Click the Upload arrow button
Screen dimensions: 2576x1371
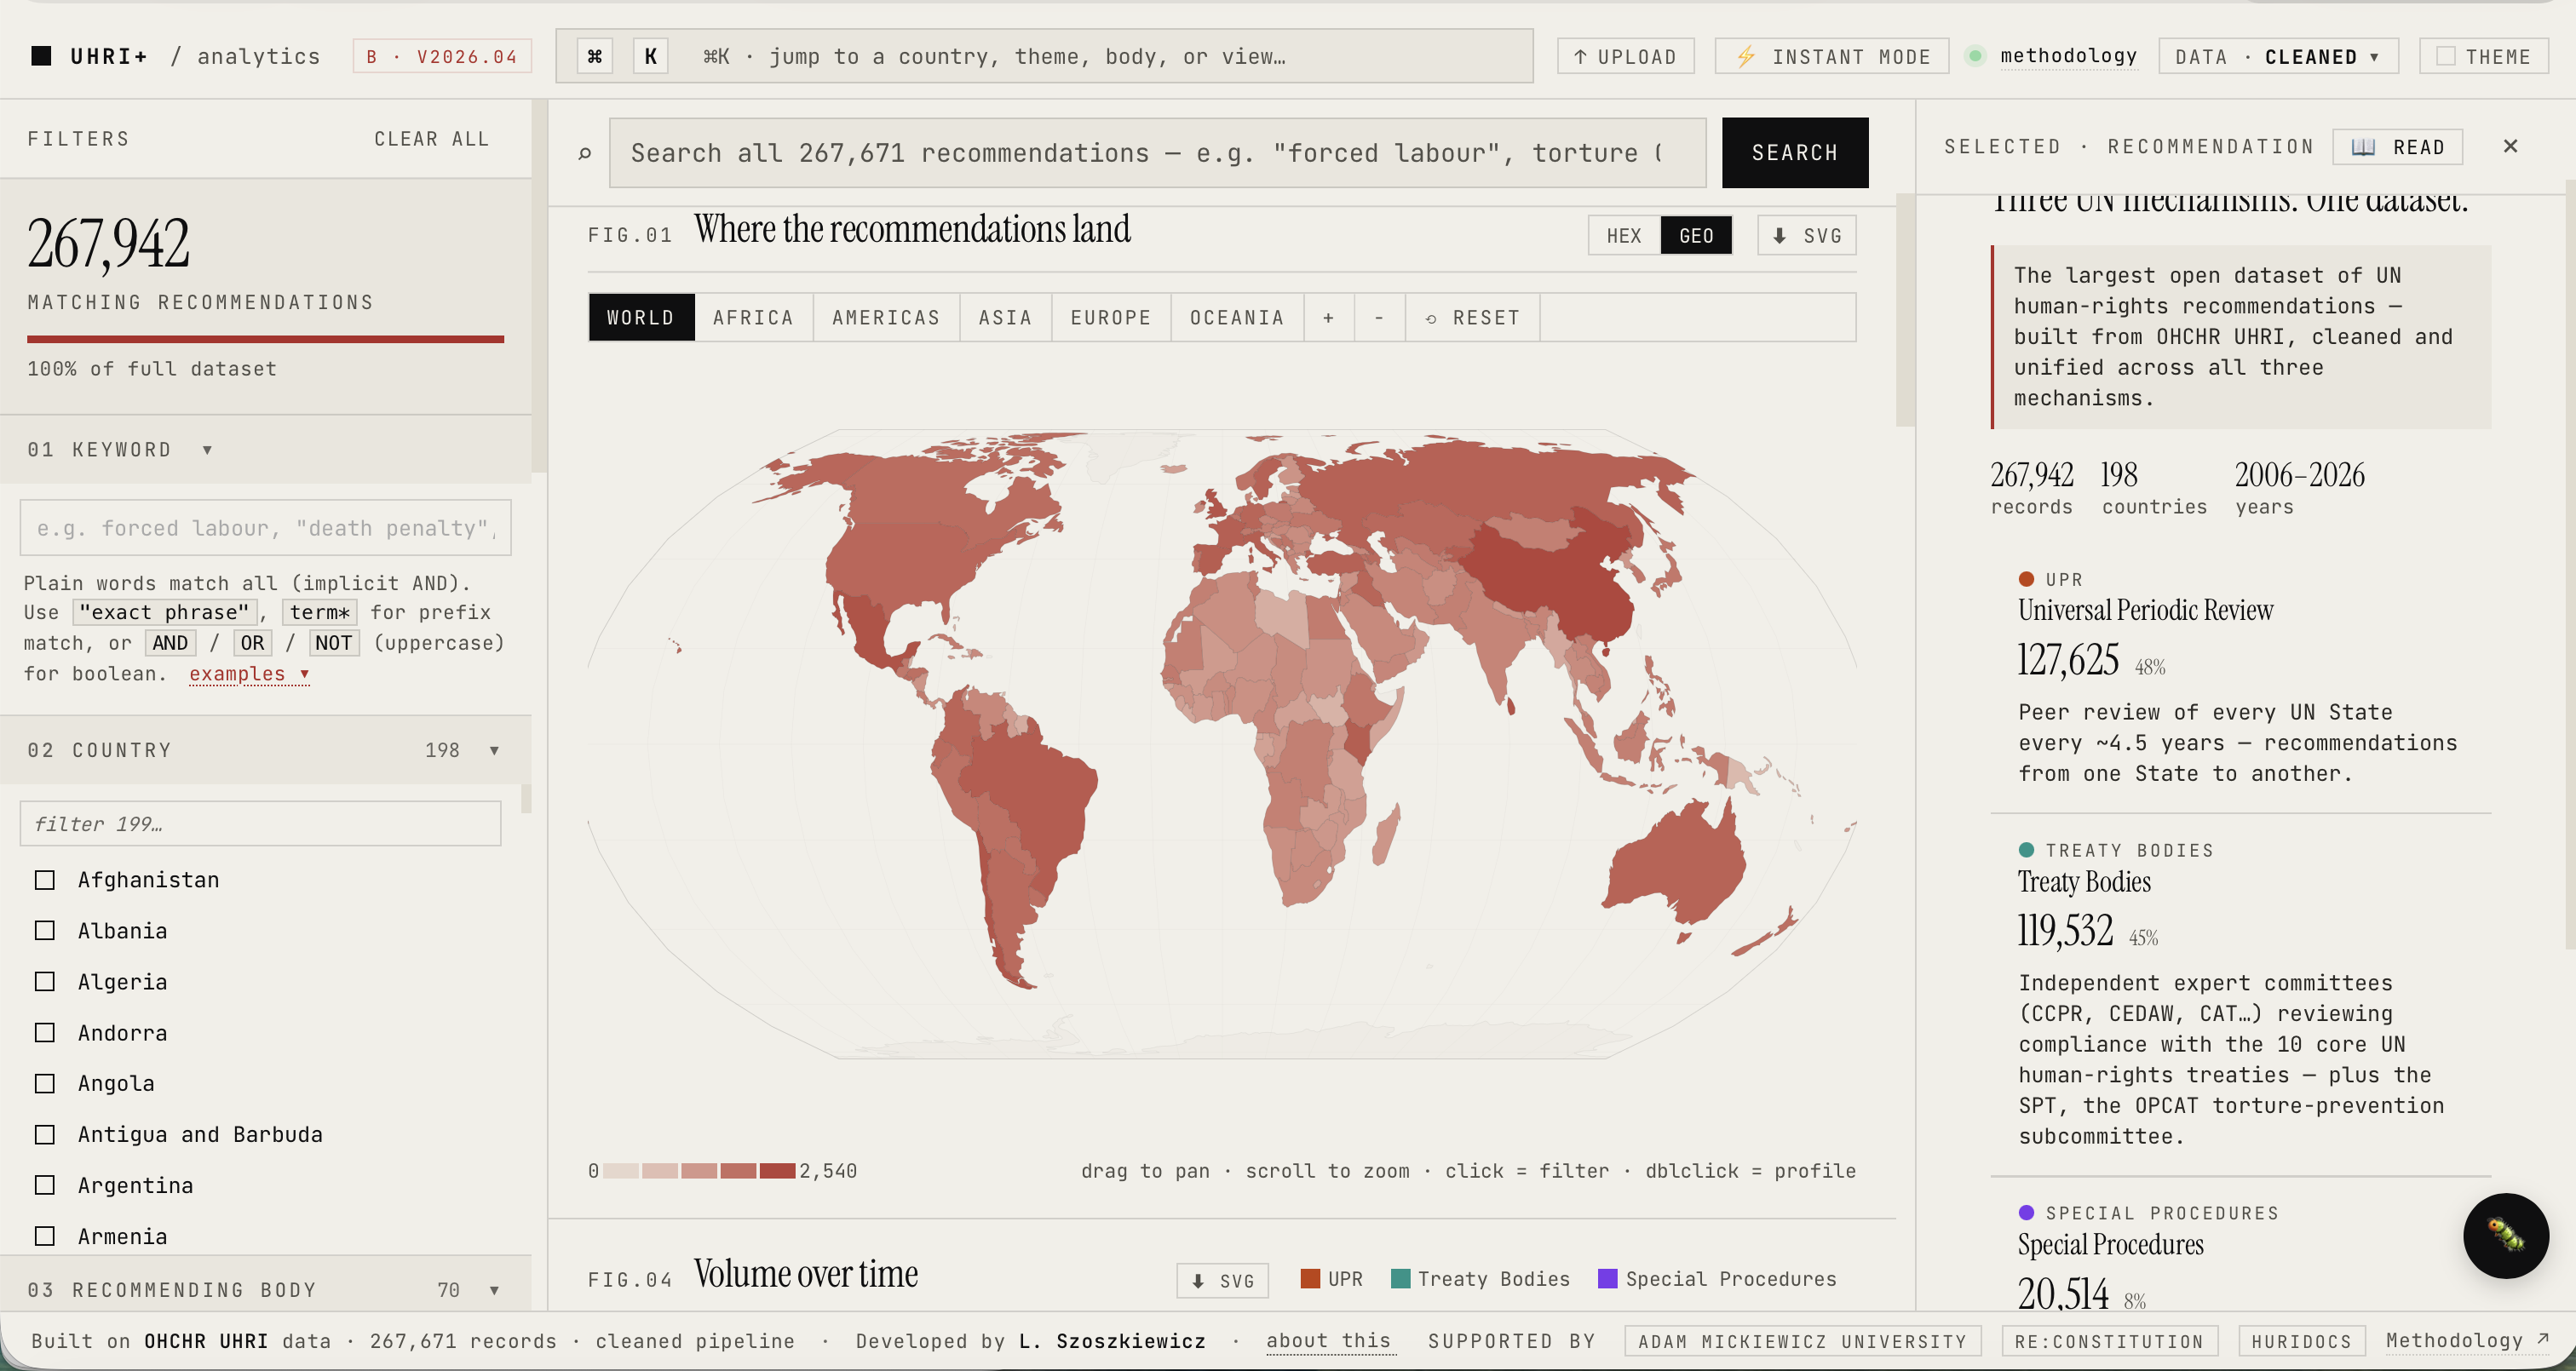click(x=1625, y=57)
